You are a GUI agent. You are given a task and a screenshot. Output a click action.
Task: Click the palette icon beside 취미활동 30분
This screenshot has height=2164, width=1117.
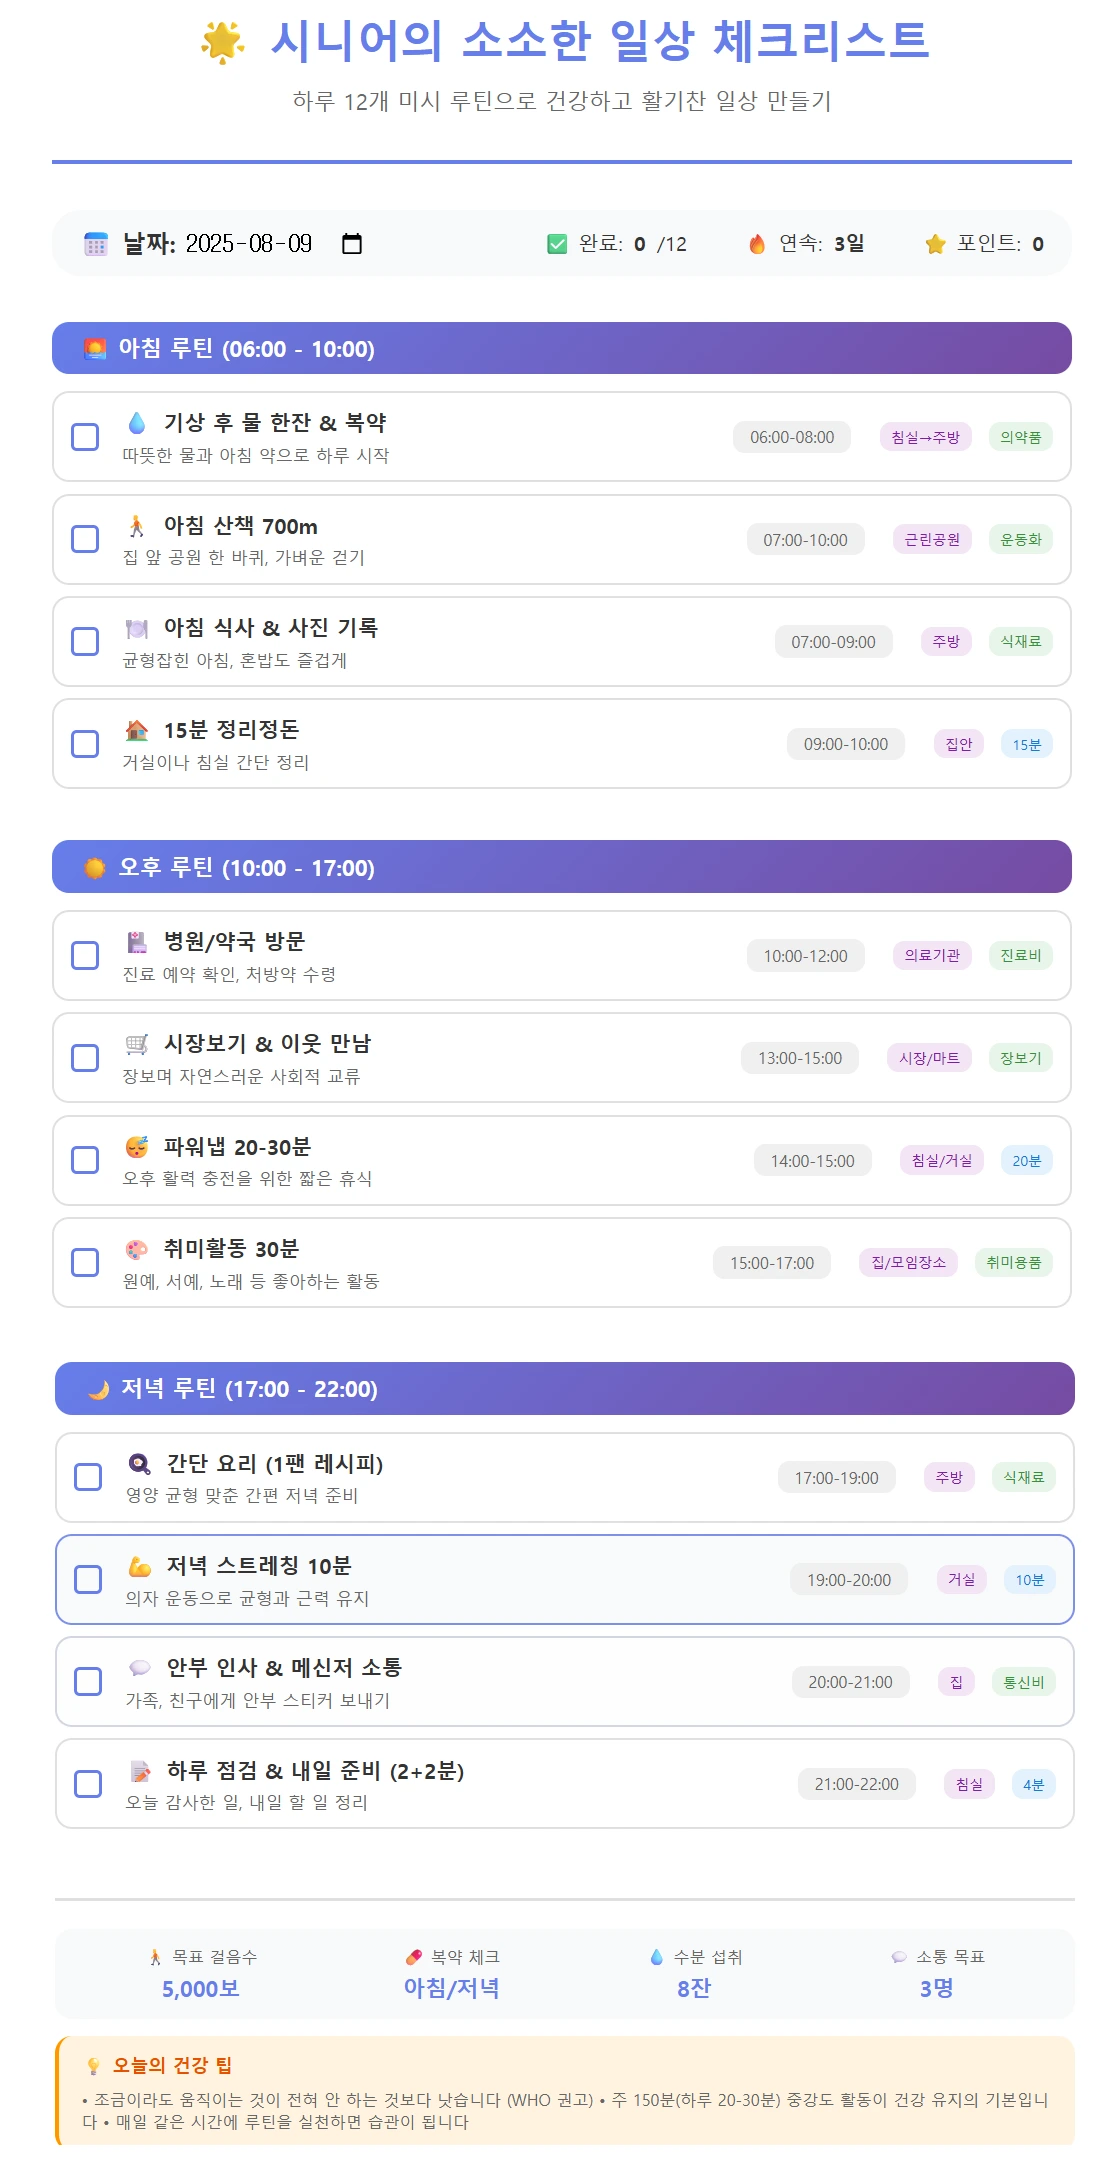pos(137,1249)
